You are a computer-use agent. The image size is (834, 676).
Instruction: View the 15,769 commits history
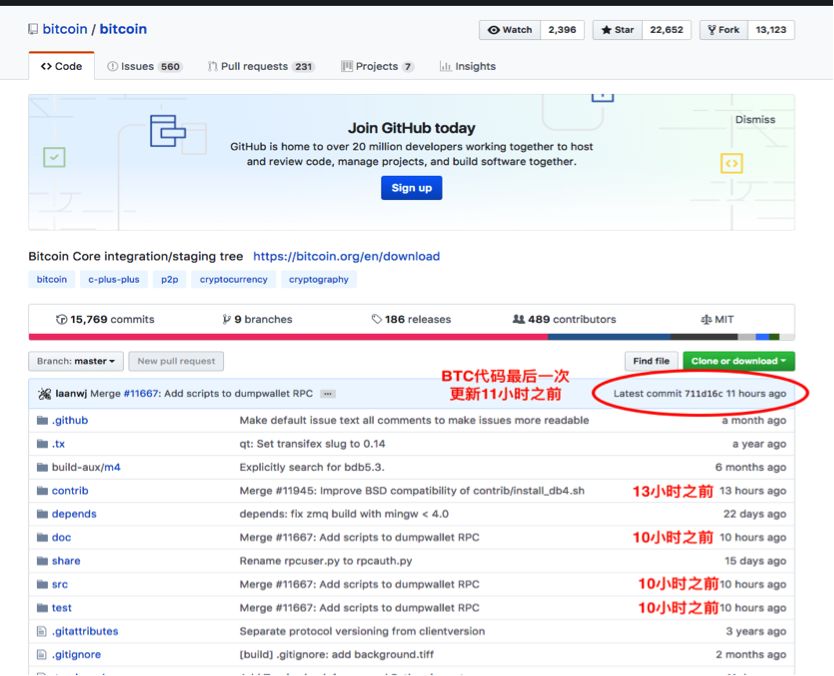pyautogui.click(x=105, y=319)
